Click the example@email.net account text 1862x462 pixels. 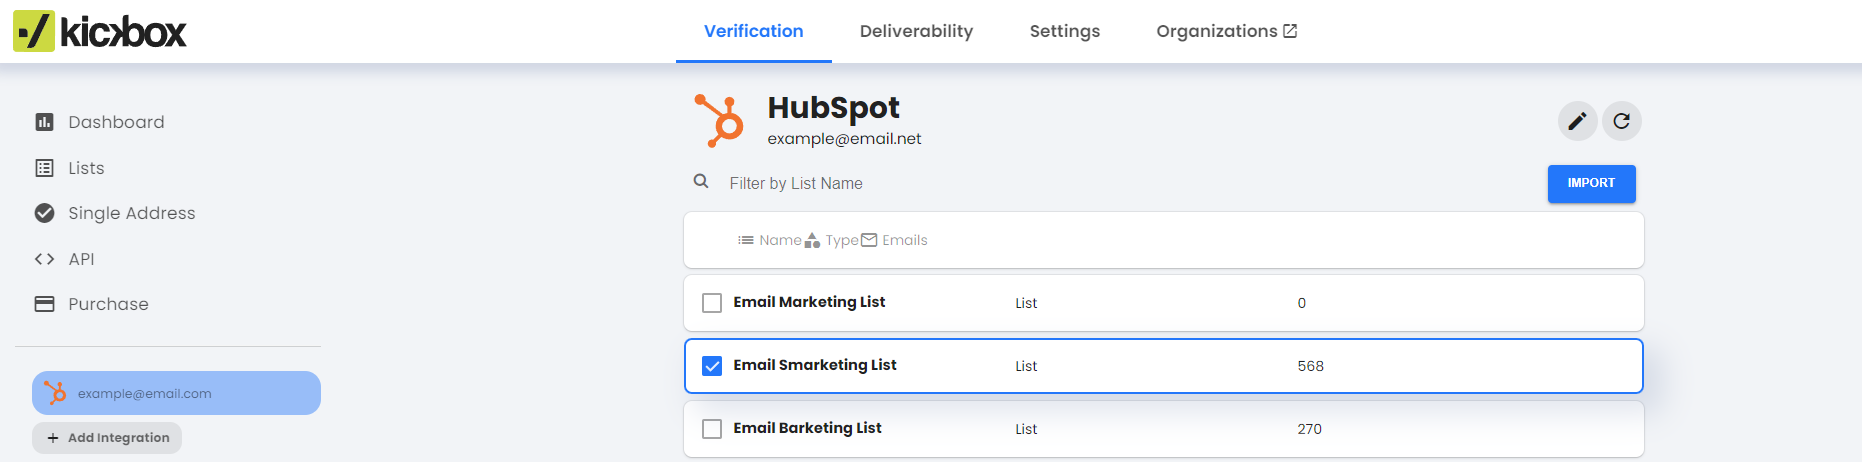(x=844, y=139)
